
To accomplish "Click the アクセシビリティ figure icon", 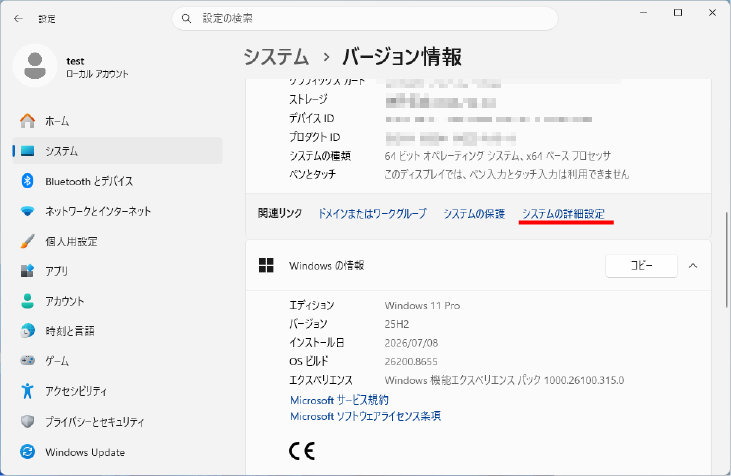I will pyautogui.click(x=28, y=391).
